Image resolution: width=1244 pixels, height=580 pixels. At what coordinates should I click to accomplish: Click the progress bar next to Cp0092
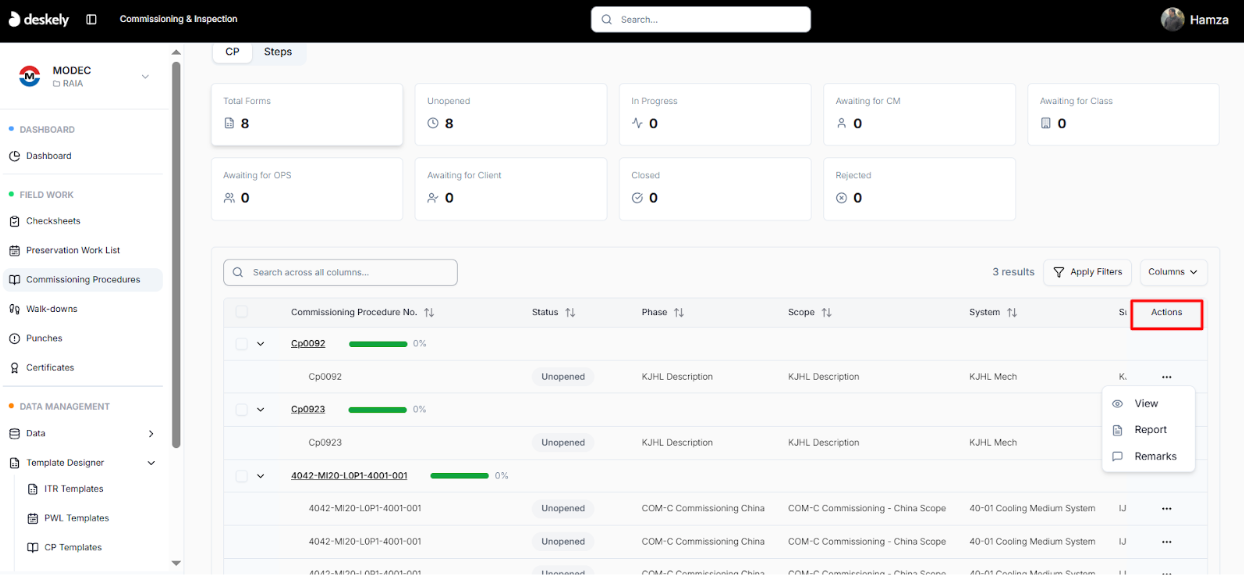click(378, 343)
